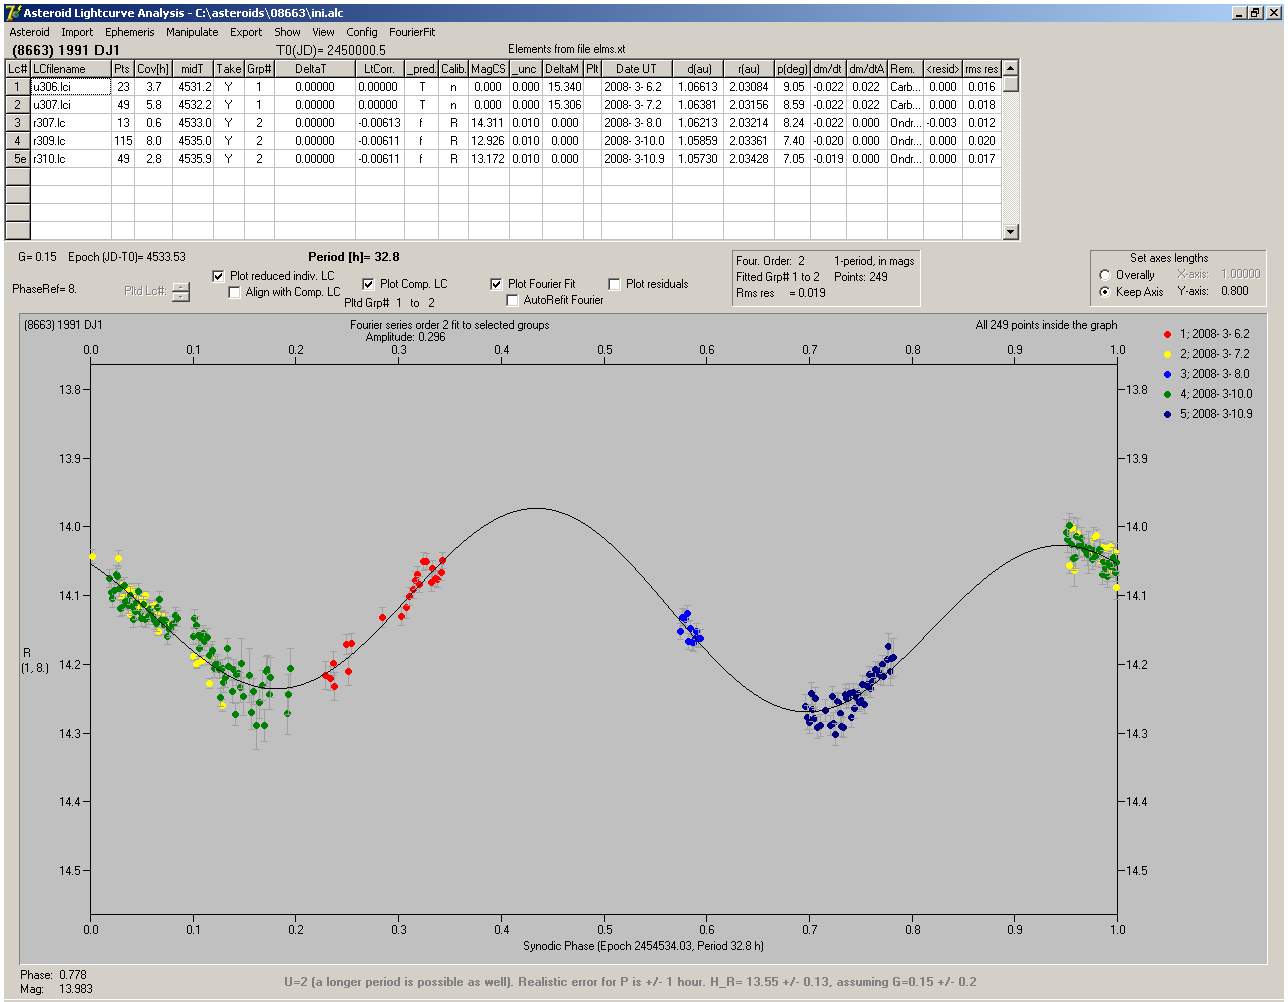Click the Pltd Lc# stepper arrows

pos(180,291)
